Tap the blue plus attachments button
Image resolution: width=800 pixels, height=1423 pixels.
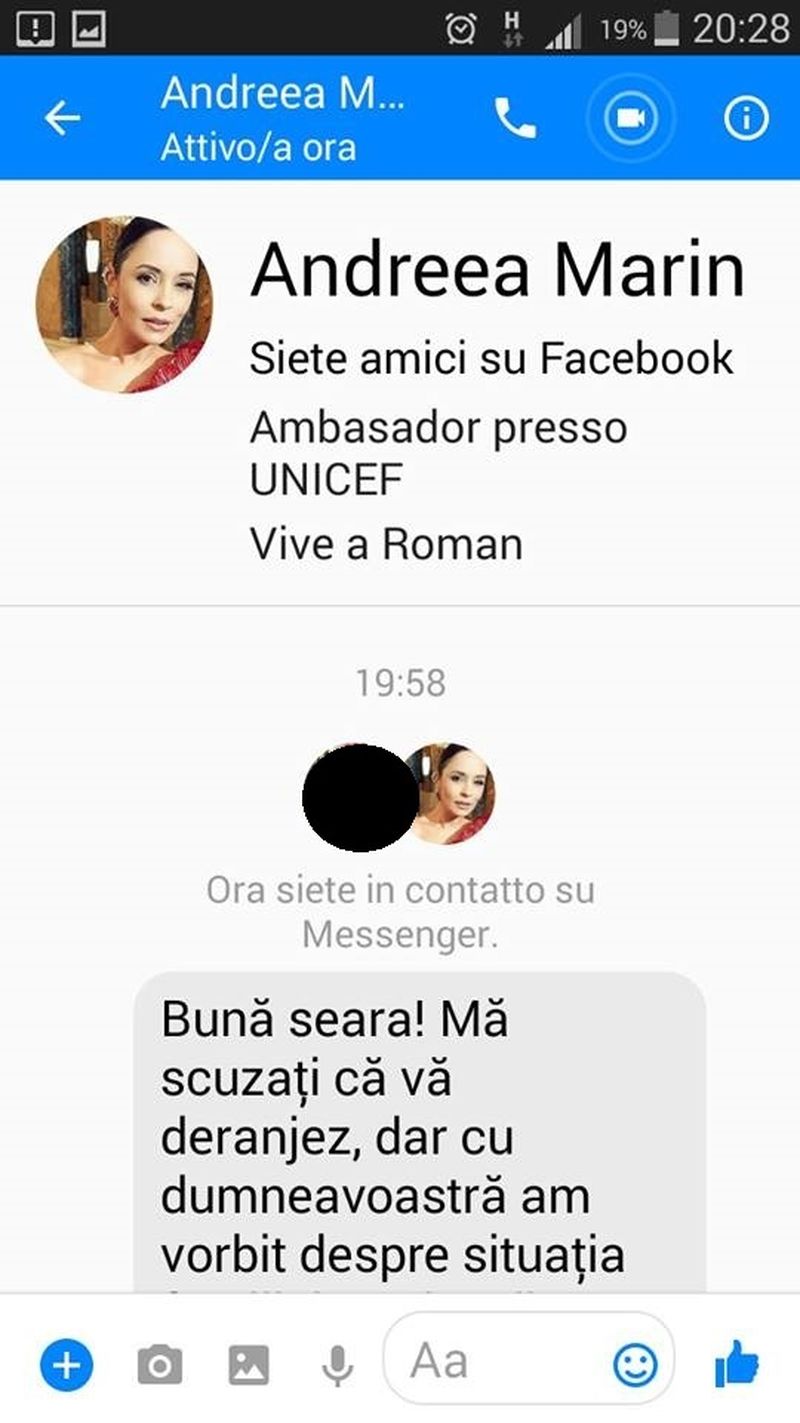(66, 1364)
